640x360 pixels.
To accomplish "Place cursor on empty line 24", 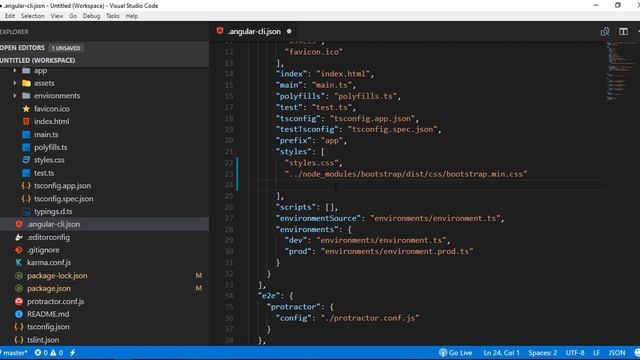I will (x=427, y=185).
